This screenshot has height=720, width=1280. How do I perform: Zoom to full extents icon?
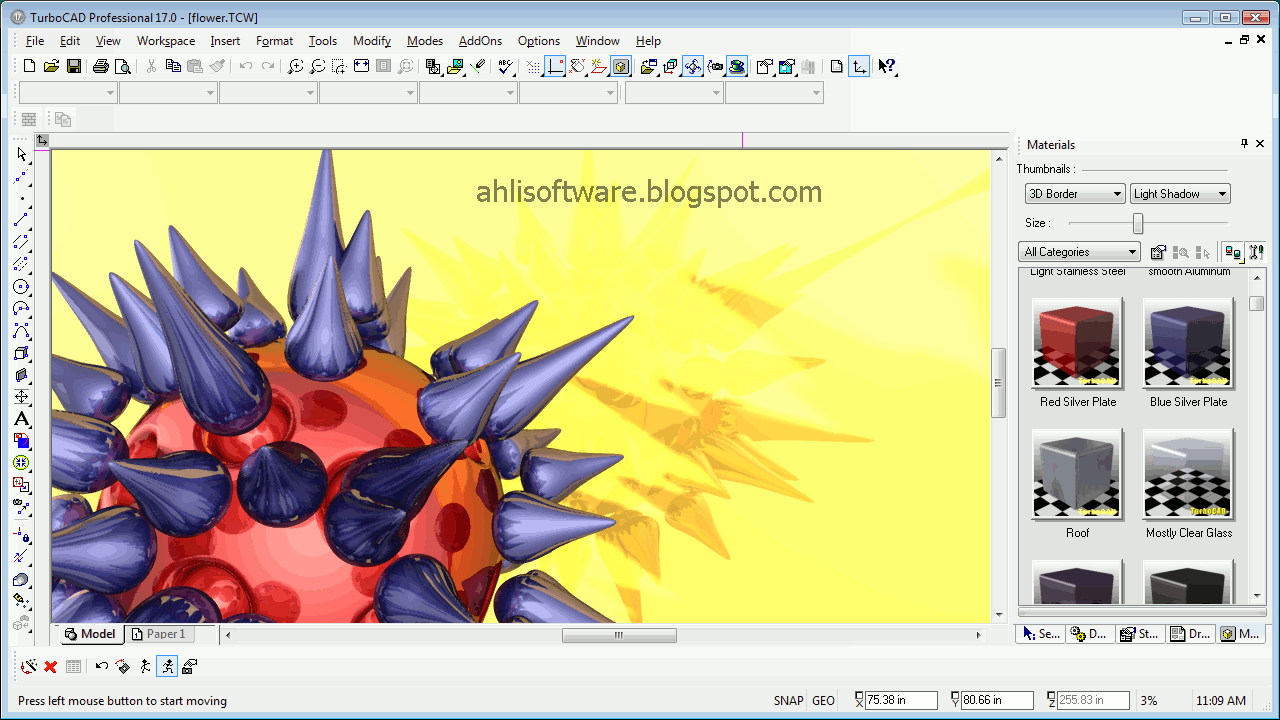point(361,67)
